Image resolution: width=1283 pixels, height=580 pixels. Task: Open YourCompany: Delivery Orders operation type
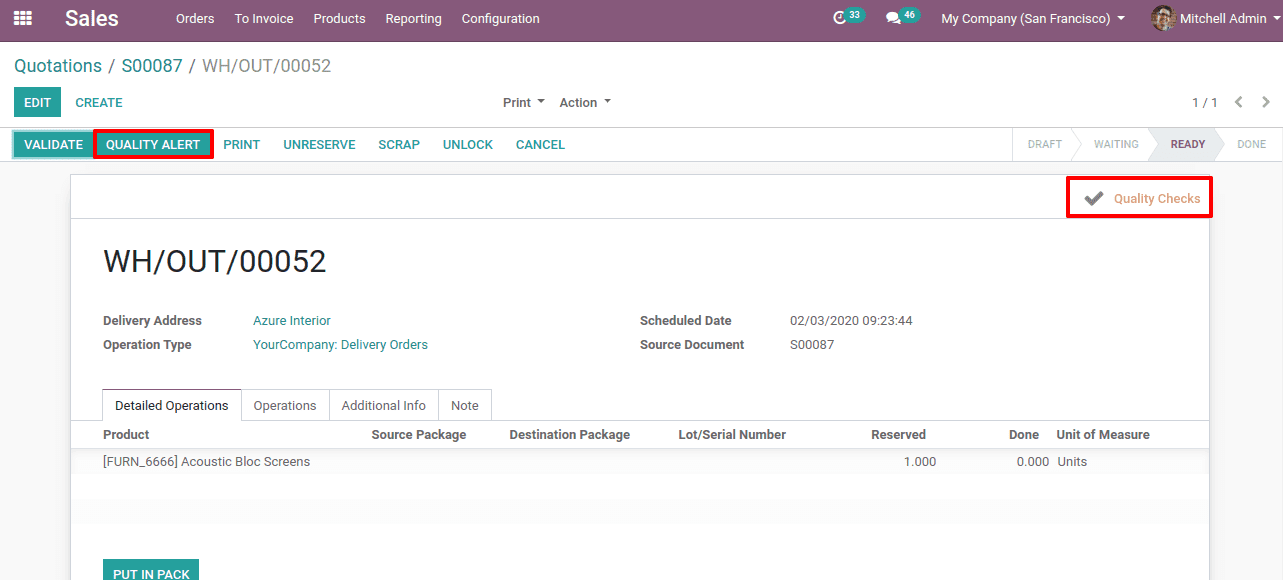[340, 345]
